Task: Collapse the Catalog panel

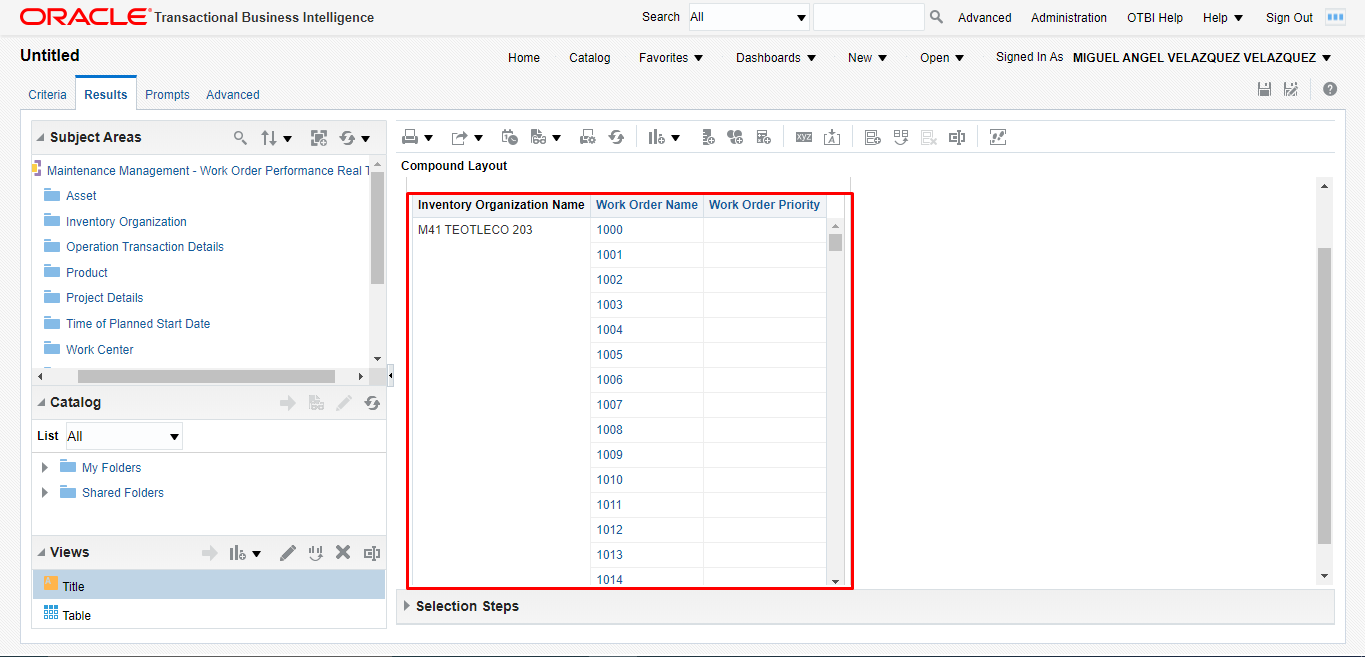Action: coord(41,403)
